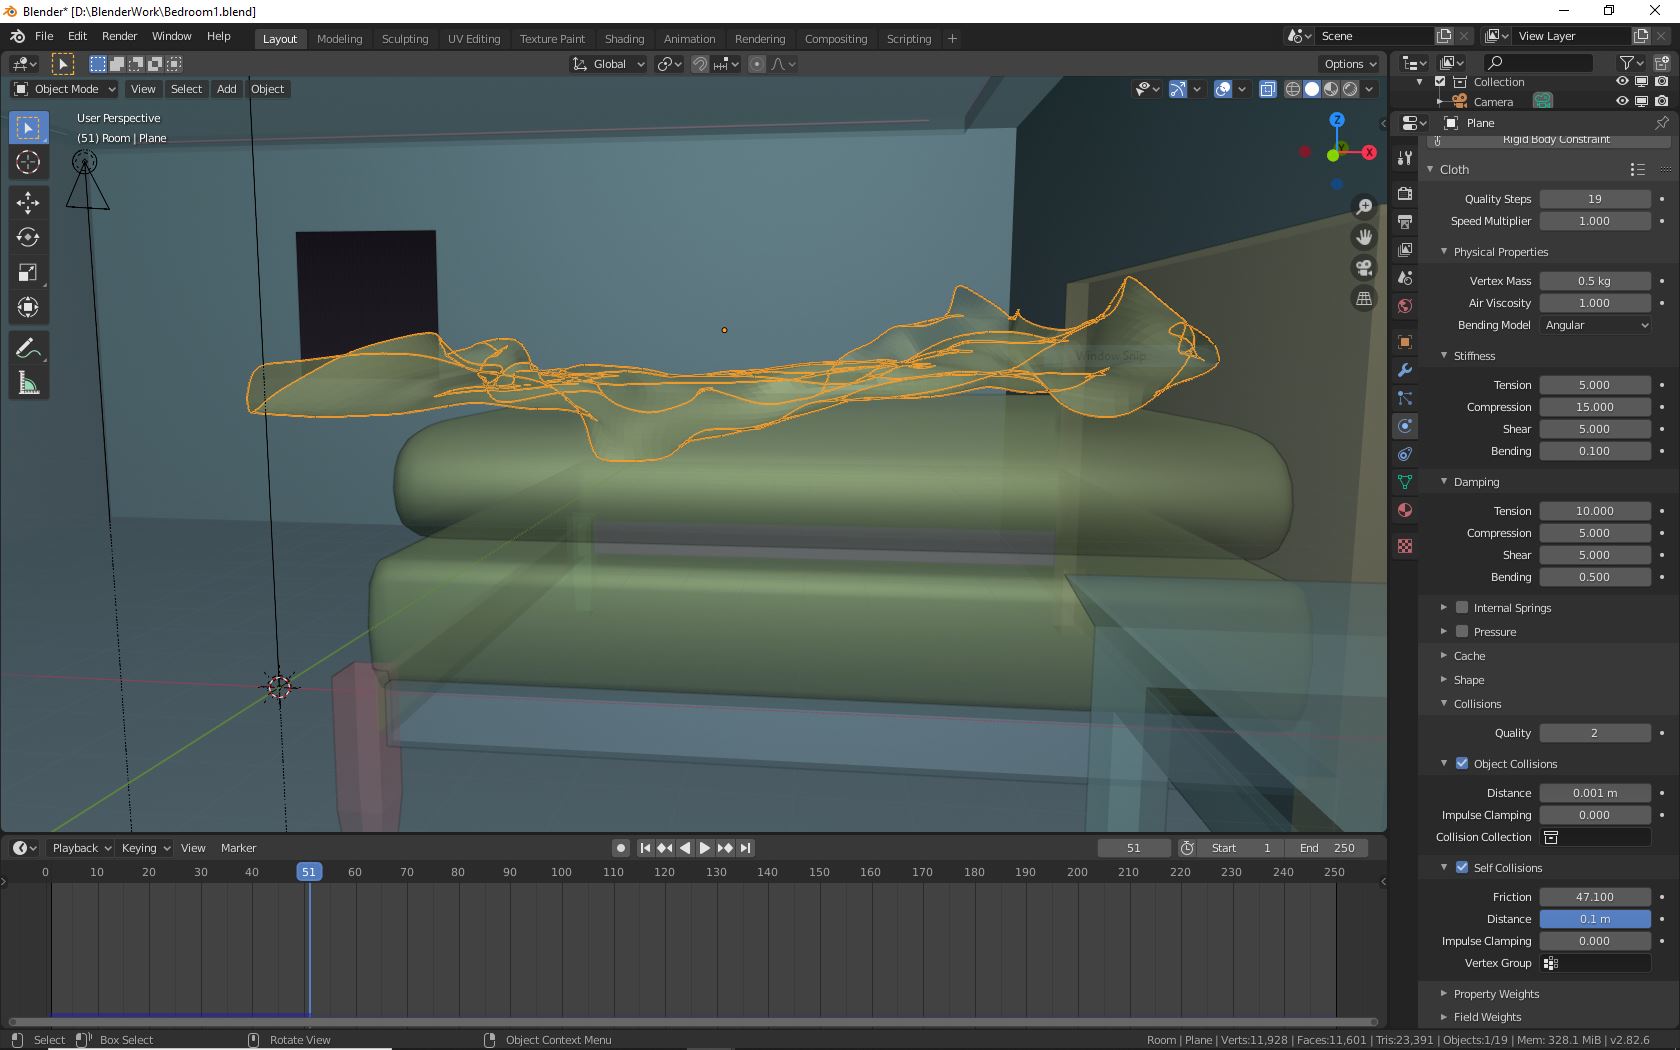Toggle Collection exclude checkbox in outliner

click(x=1440, y=82)
